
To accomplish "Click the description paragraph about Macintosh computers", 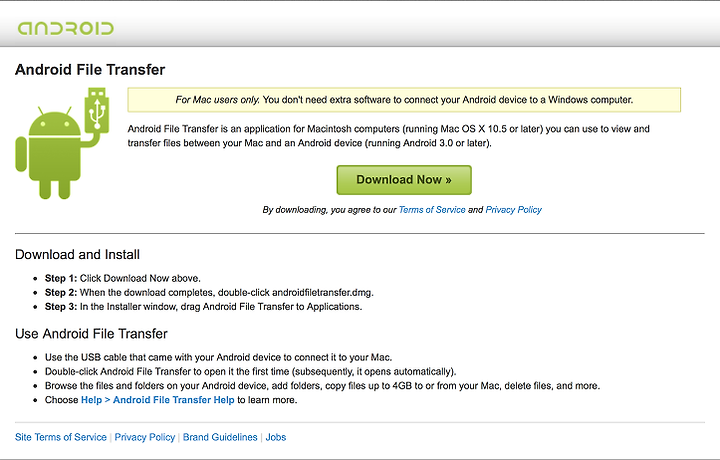I will [x=388, y=136].
